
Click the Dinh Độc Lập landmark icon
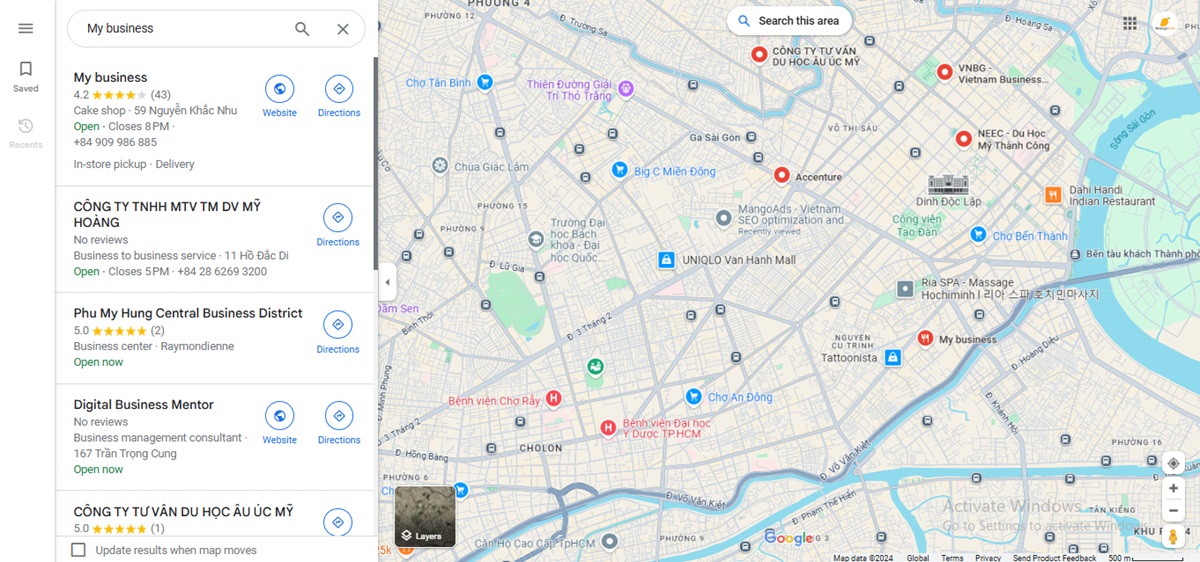[948, 184]
